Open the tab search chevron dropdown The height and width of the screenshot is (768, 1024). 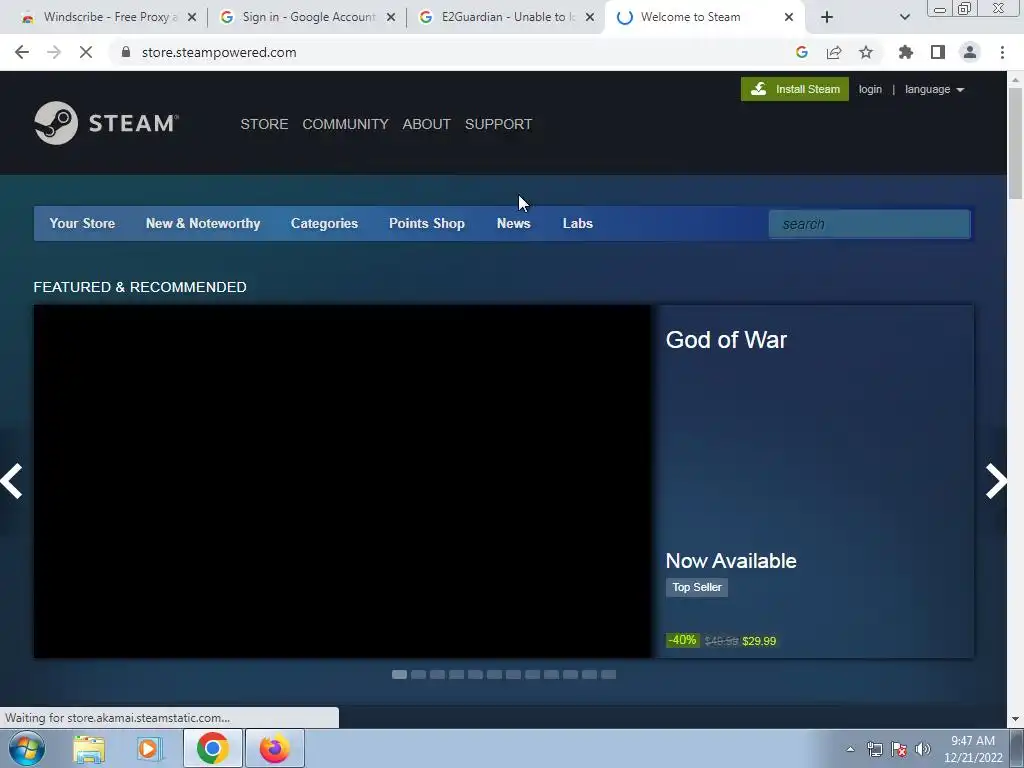(904, 18)
